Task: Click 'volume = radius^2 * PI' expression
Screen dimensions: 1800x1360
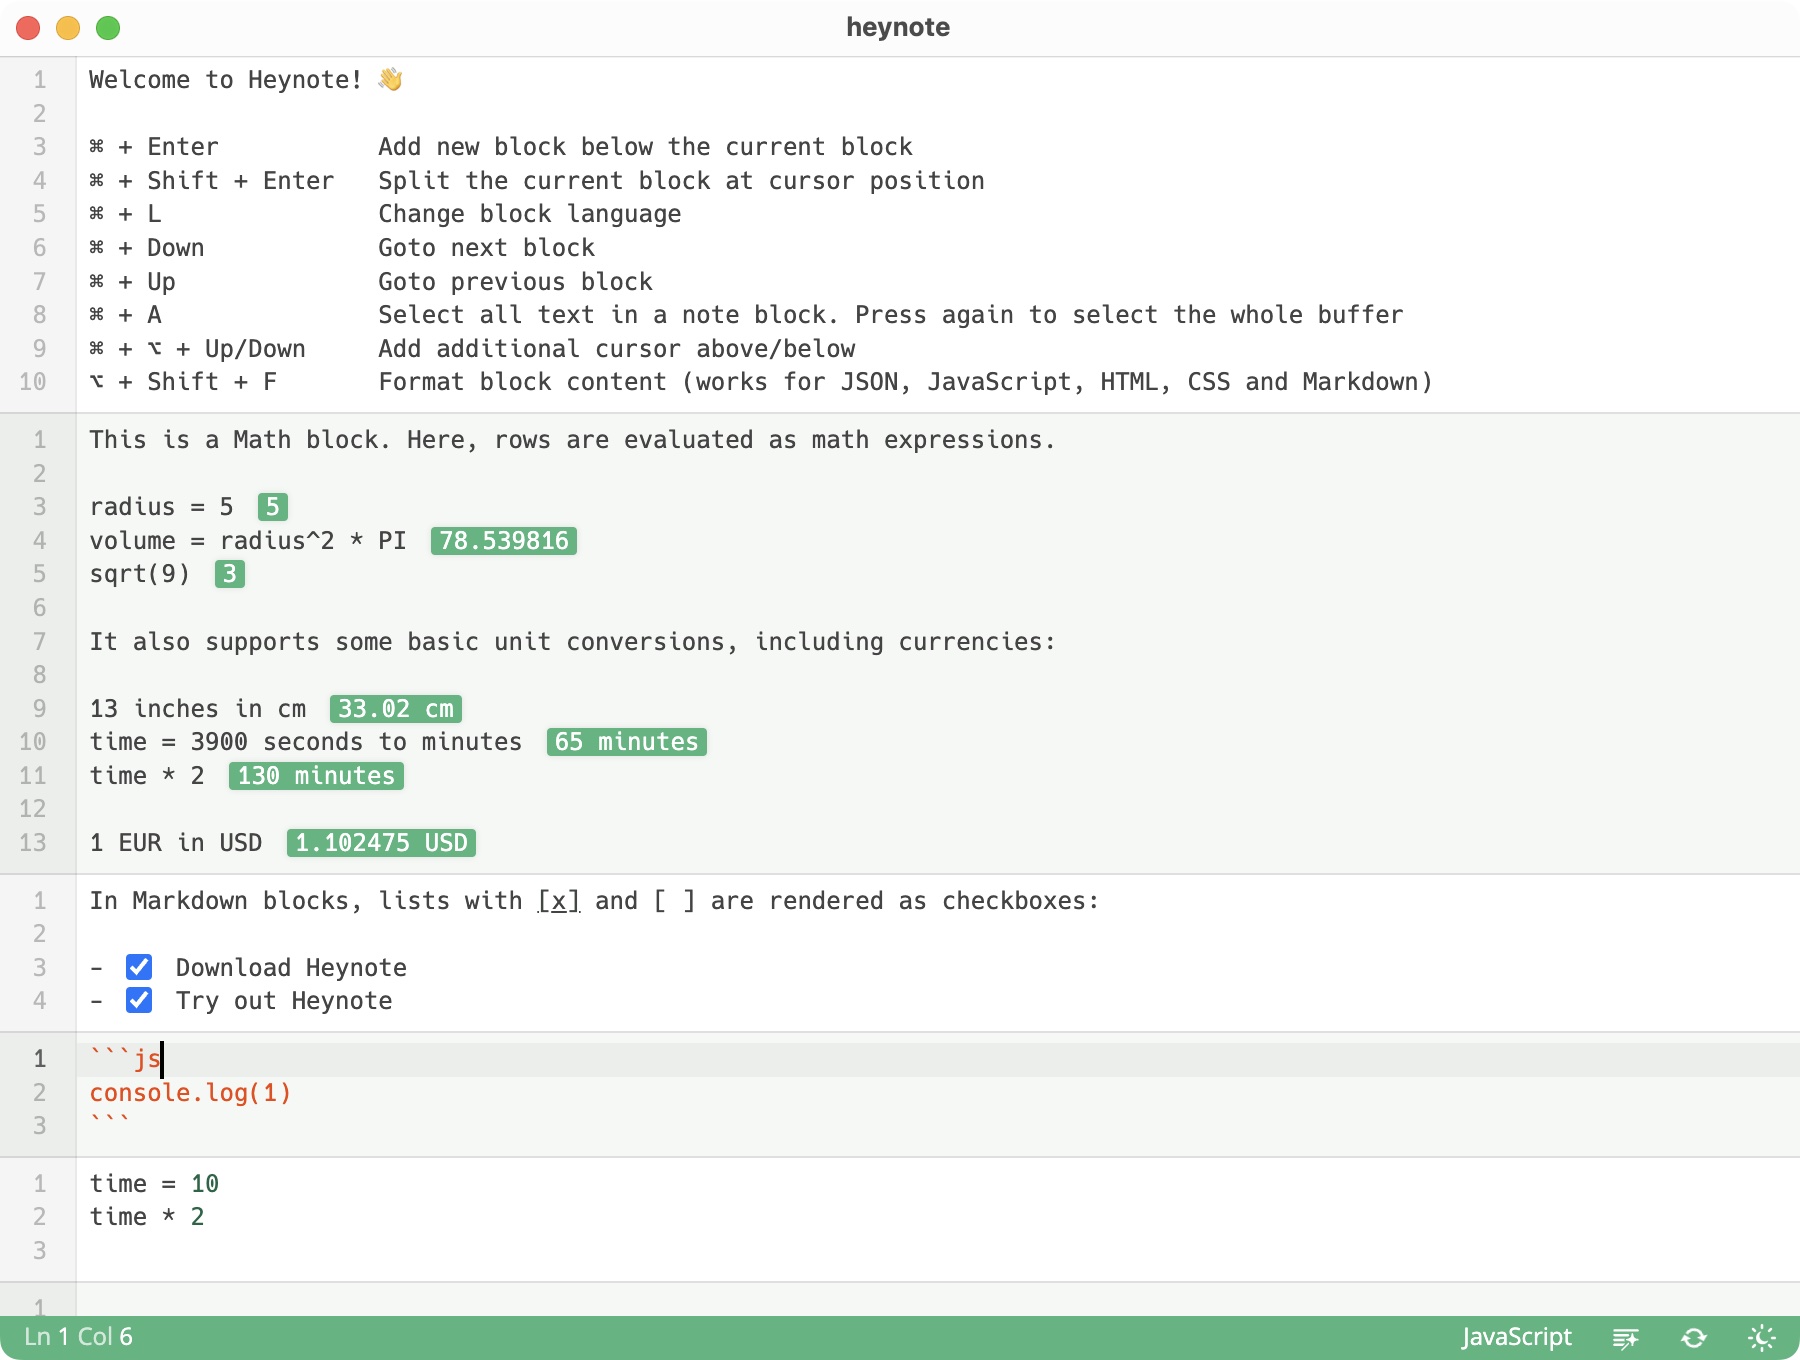Action: click(248, 541)
